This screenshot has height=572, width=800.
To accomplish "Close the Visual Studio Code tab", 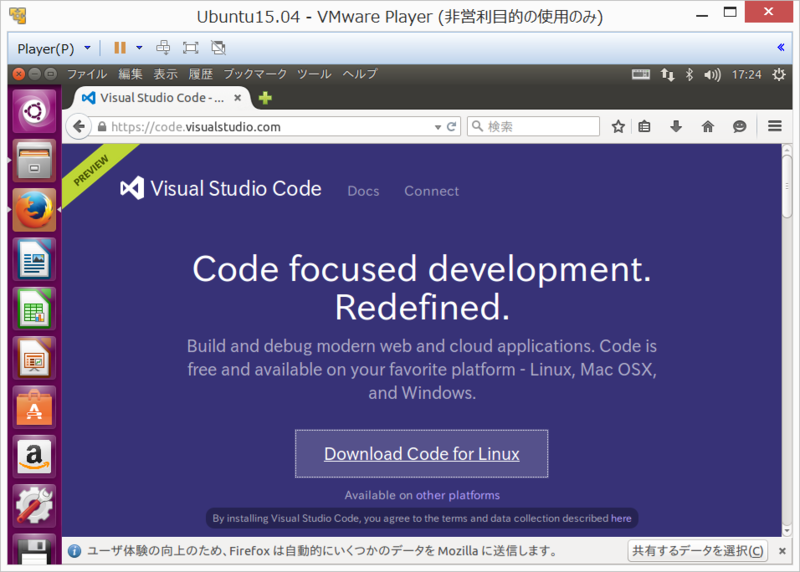I will tap(237, 98).
